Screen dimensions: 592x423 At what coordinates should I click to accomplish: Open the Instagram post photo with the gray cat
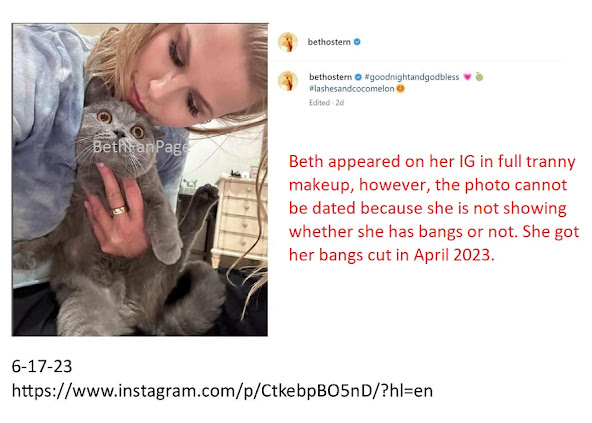point(140,180)
